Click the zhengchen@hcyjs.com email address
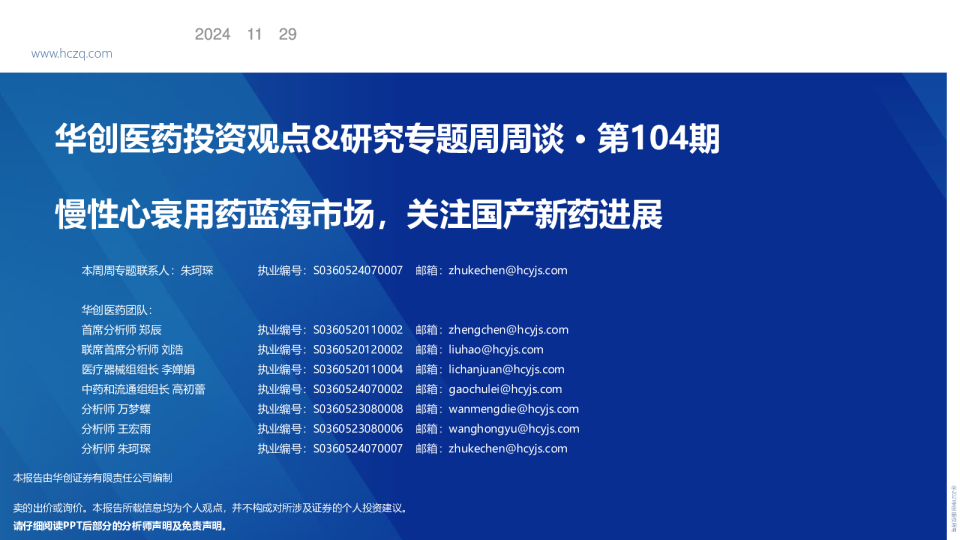Image resolution: width=960 pixels, height=540 pixels. tap(508, 329)
